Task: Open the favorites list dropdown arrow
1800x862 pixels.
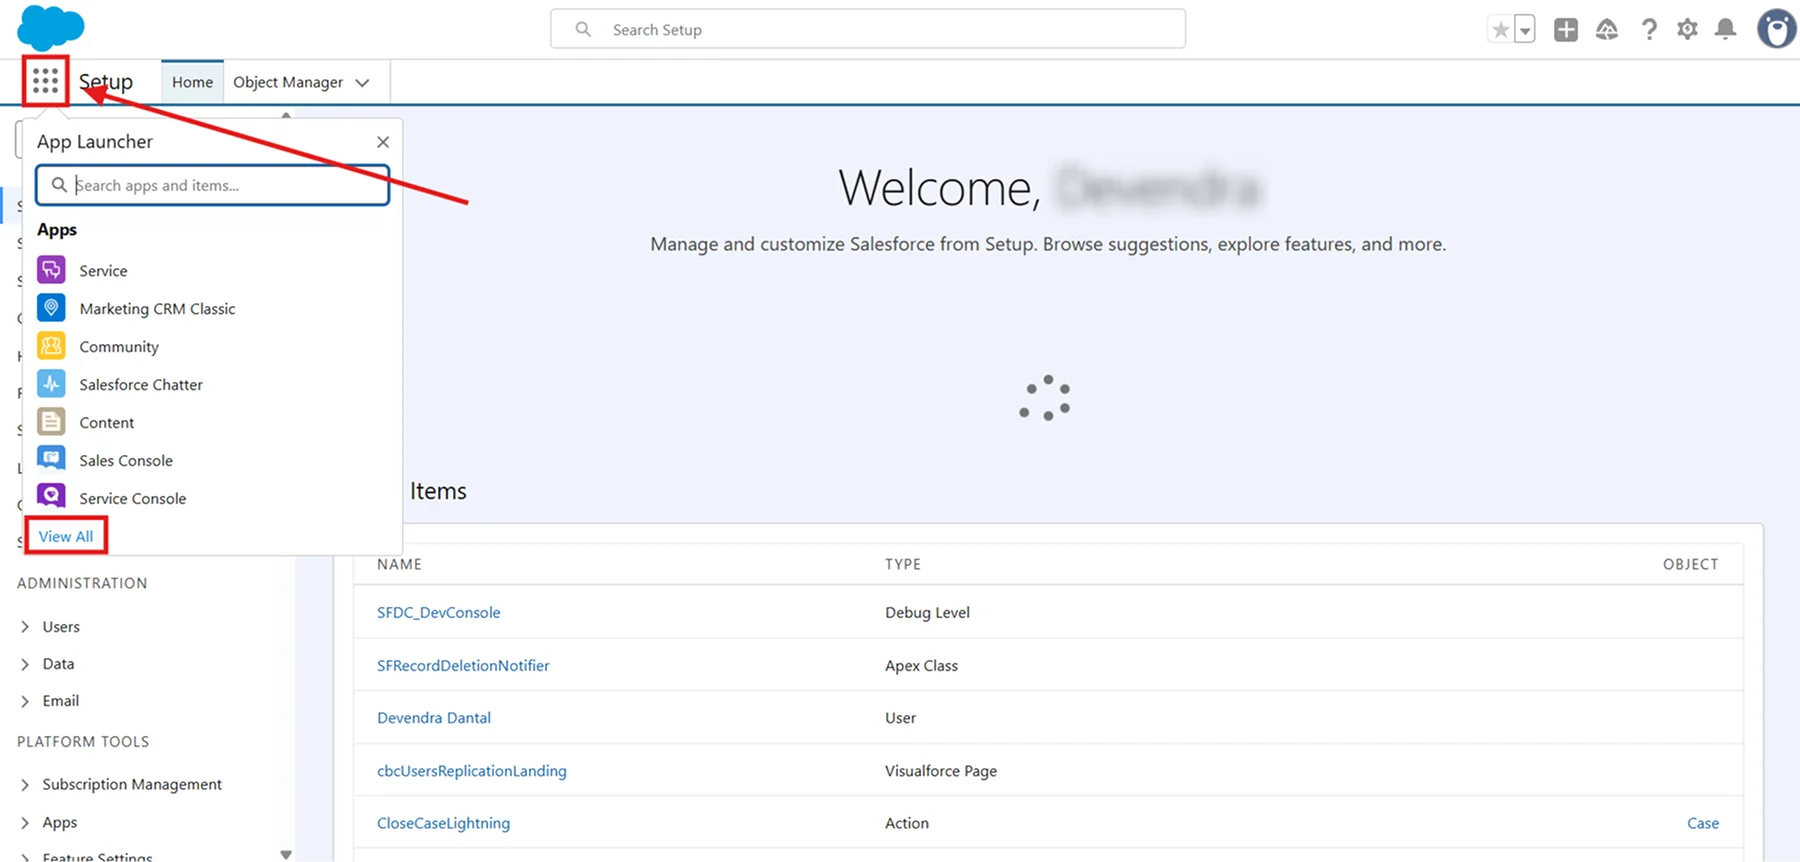Action: pyautogui.click(x=1525, y=30)
